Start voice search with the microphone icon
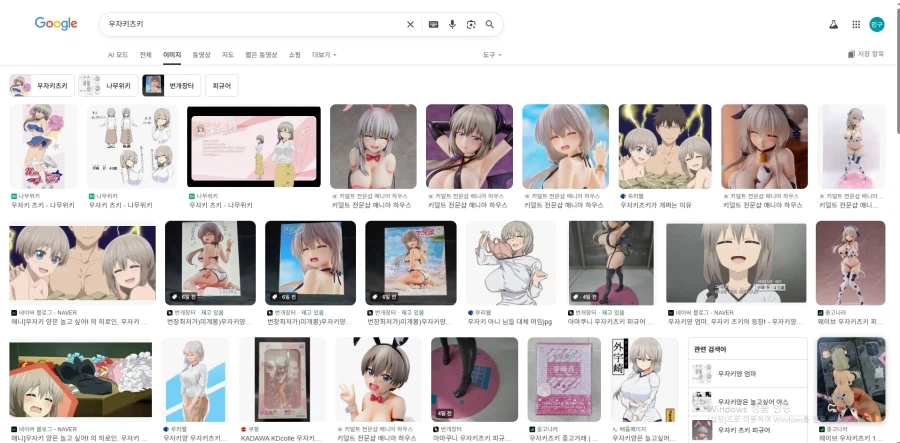Screen dimensions: 900x443 point(452,24)
